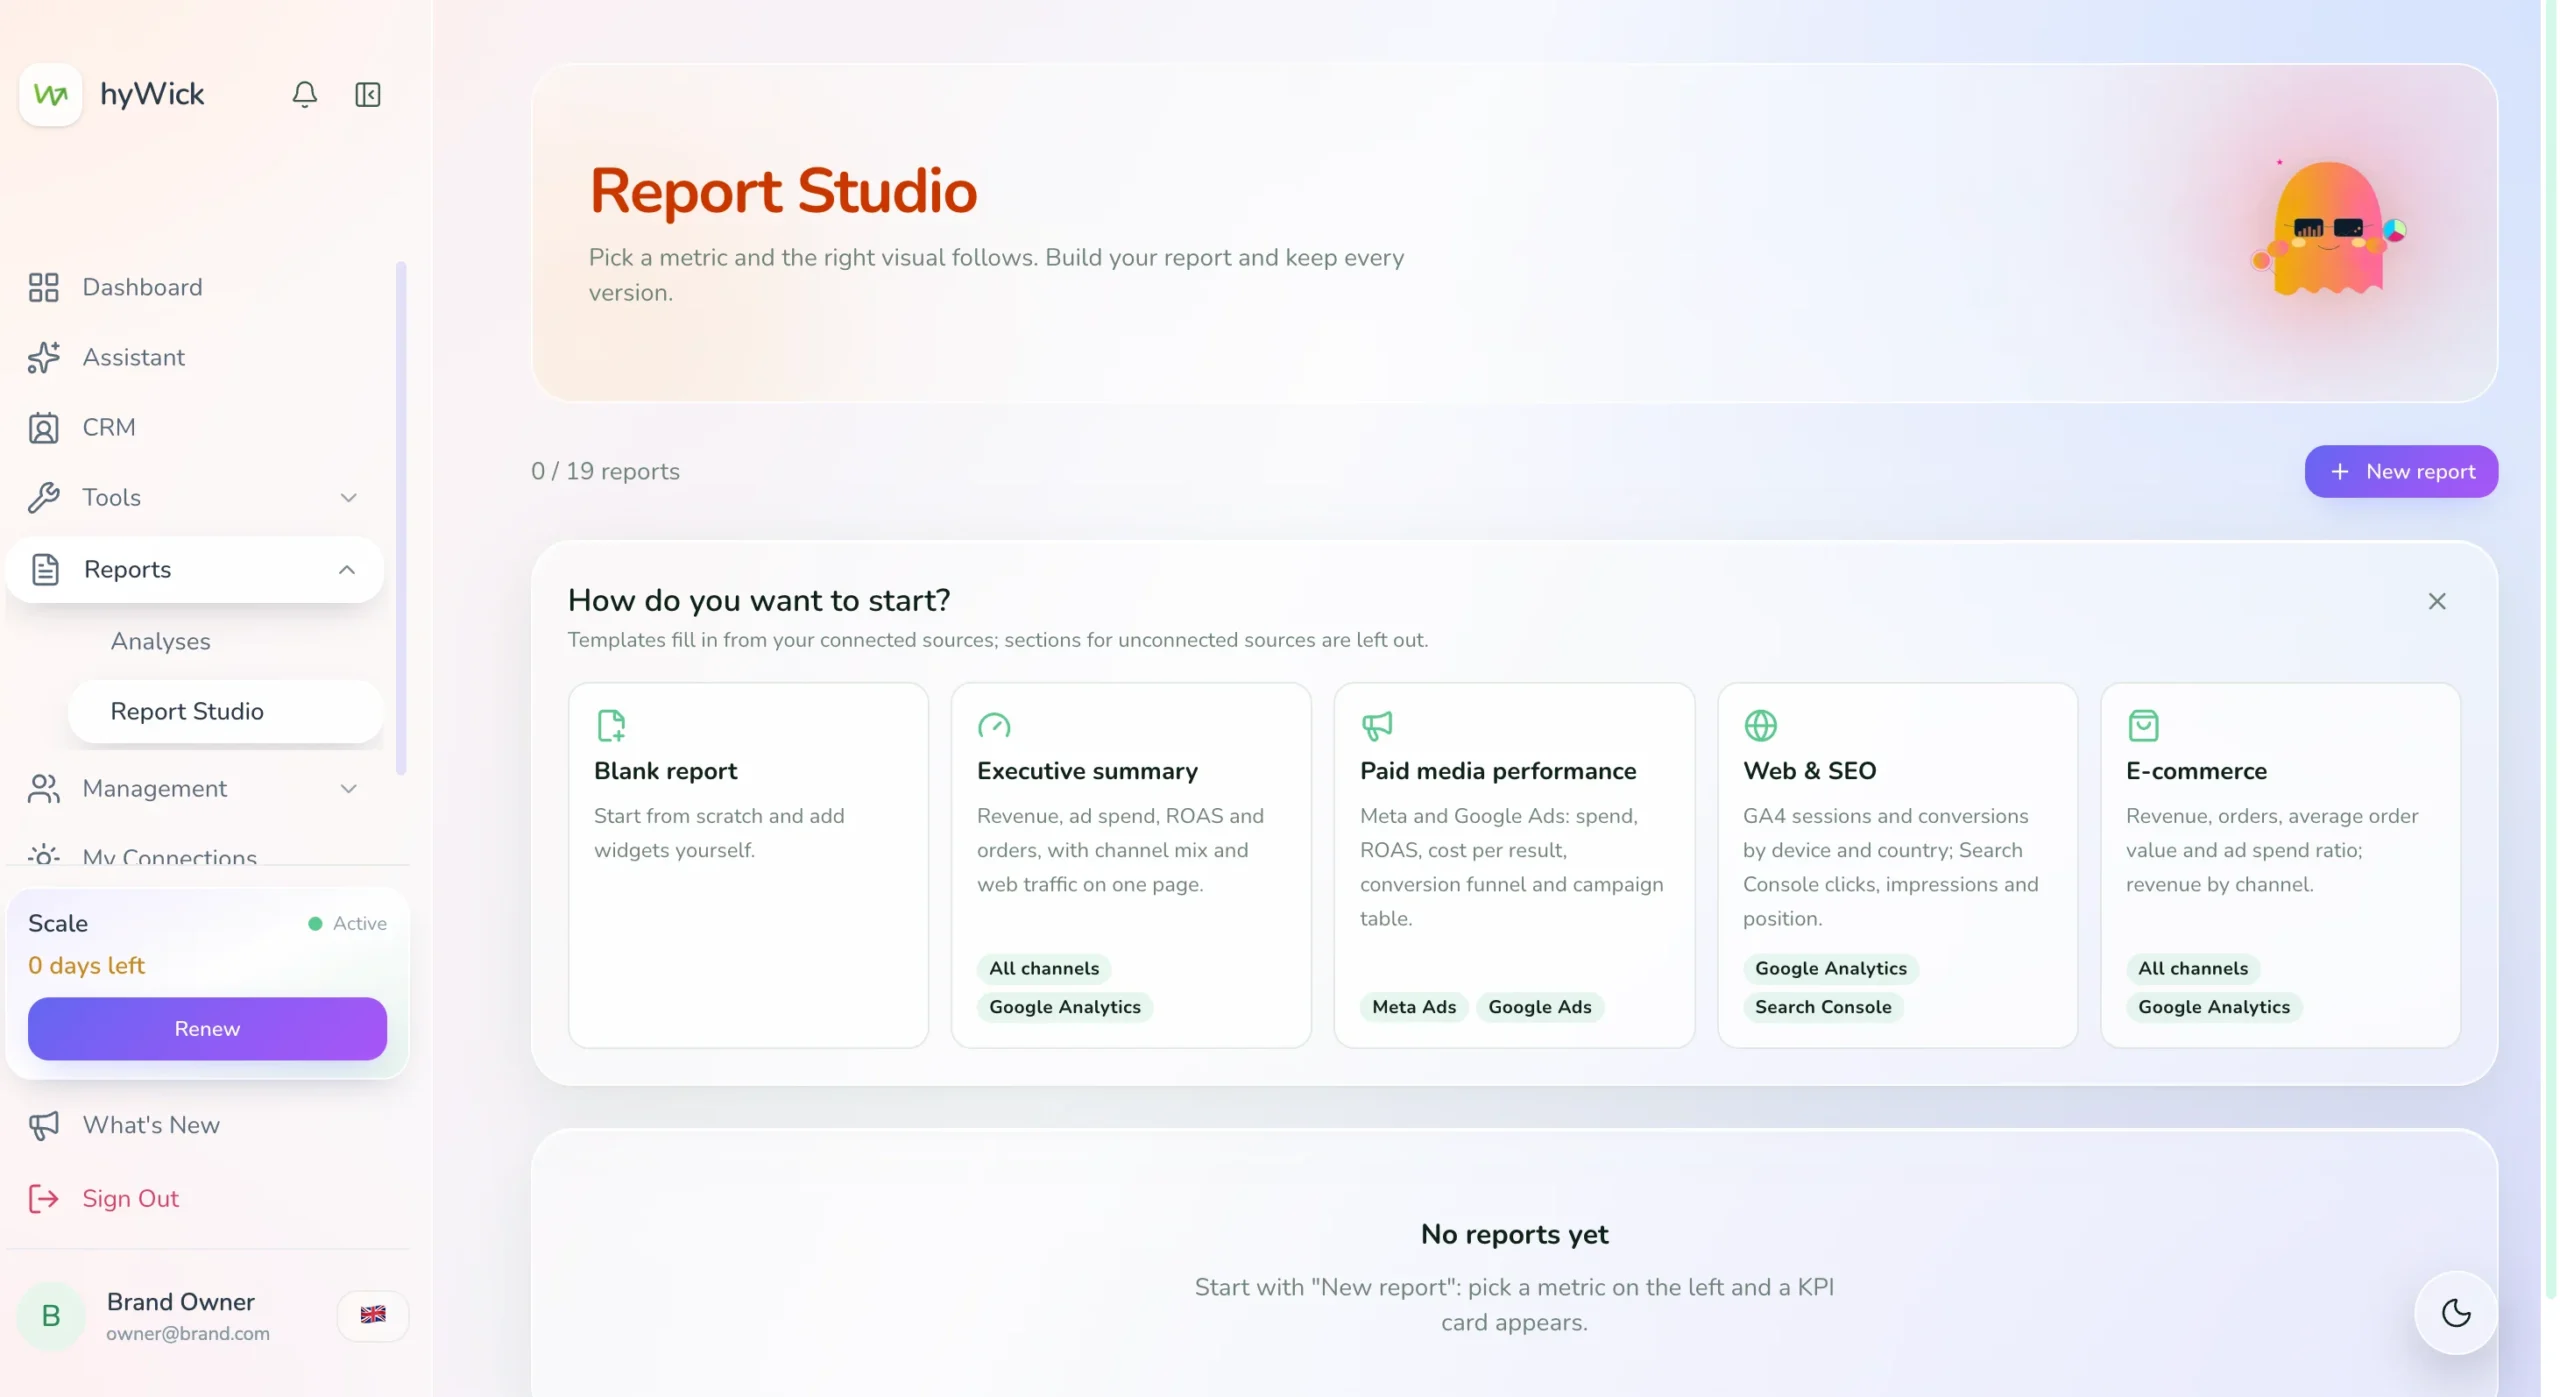The height and width of the screenshot is (1397, 2560).
Task: Switch language using the flag button
Action: pos(373,1314)
